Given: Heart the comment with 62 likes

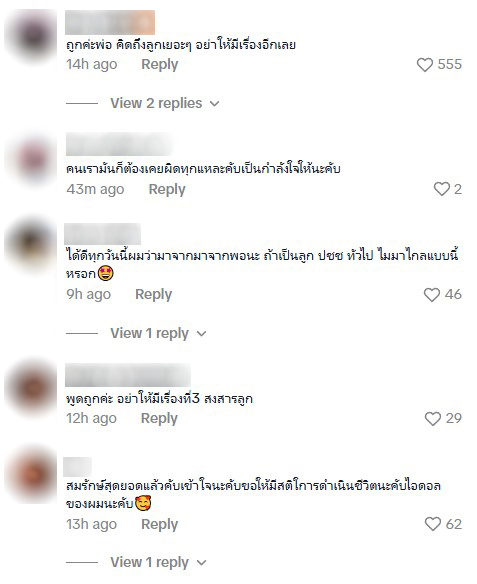Looking at the screenshot, I should [x=433, y=524].
